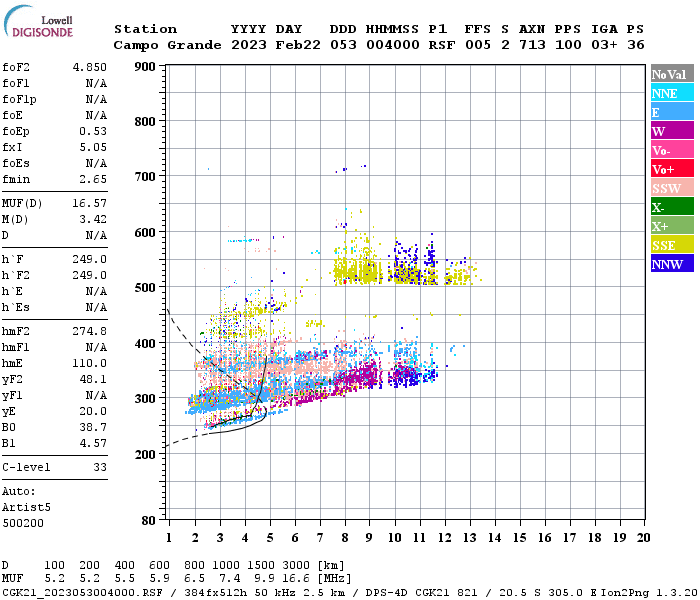Select the SSW salmon legend swatch

click(x=672, y=188)
